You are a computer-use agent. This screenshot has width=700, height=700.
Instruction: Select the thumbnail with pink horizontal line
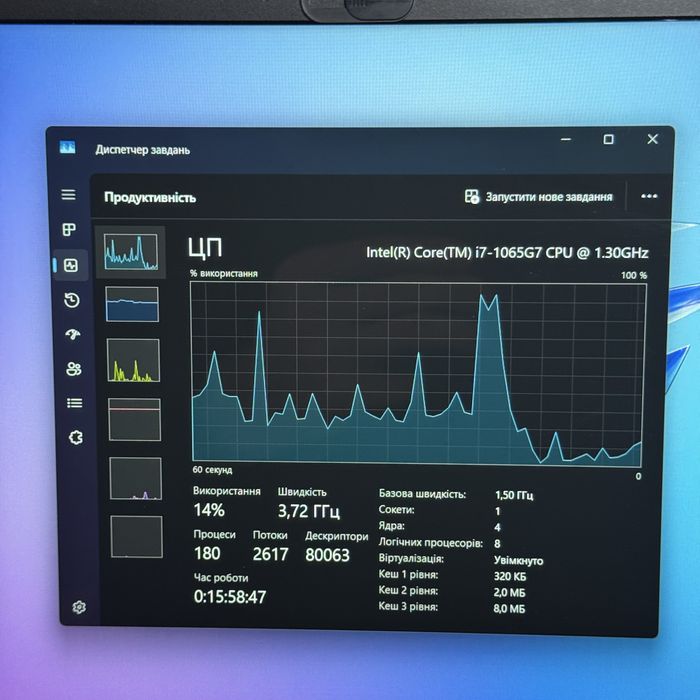(134, 419)
